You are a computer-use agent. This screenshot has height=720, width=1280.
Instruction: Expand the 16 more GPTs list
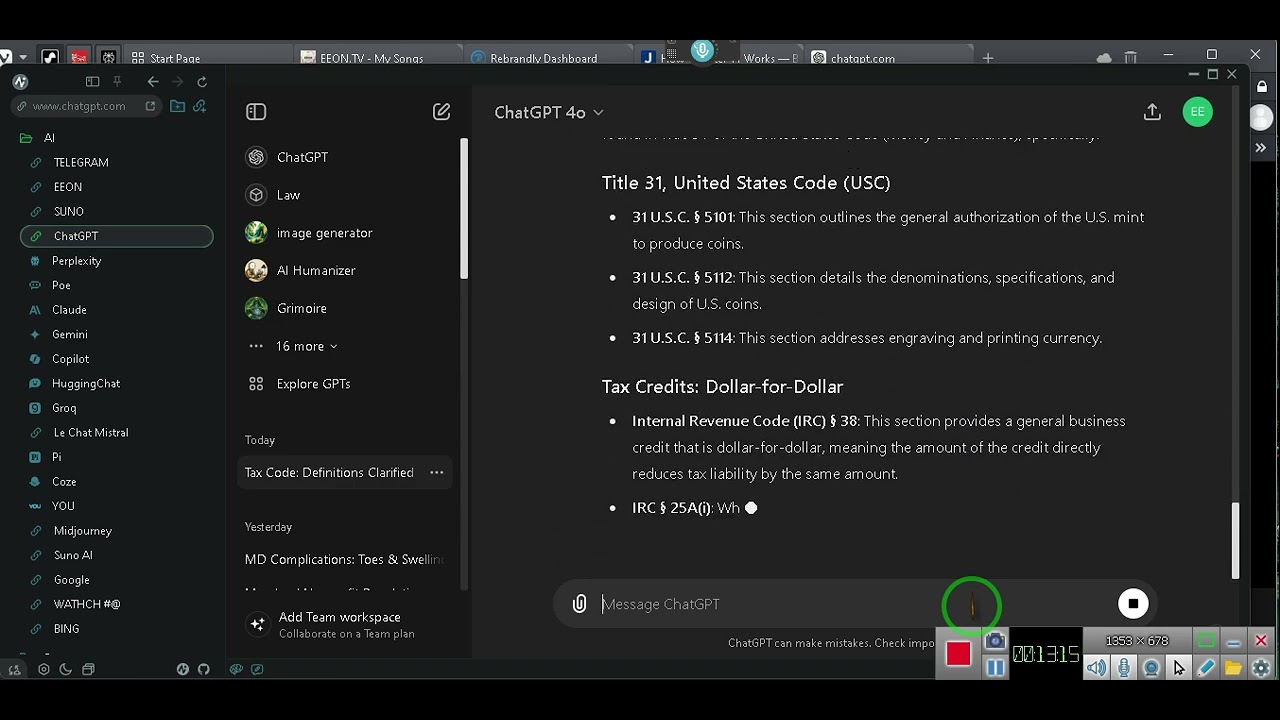point(306,346)
